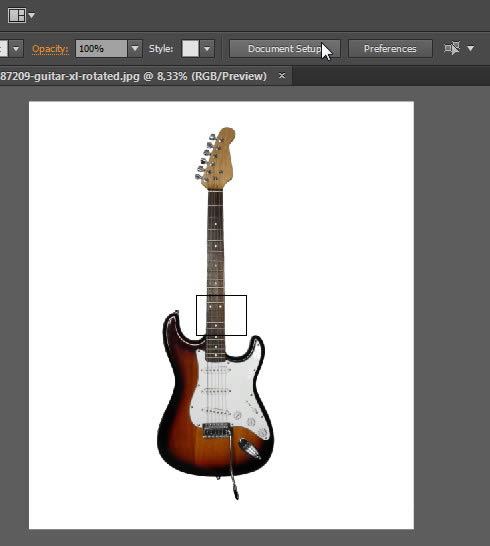Expand the Arrange Documents dropdown arrow

click(x=32, y=16)
